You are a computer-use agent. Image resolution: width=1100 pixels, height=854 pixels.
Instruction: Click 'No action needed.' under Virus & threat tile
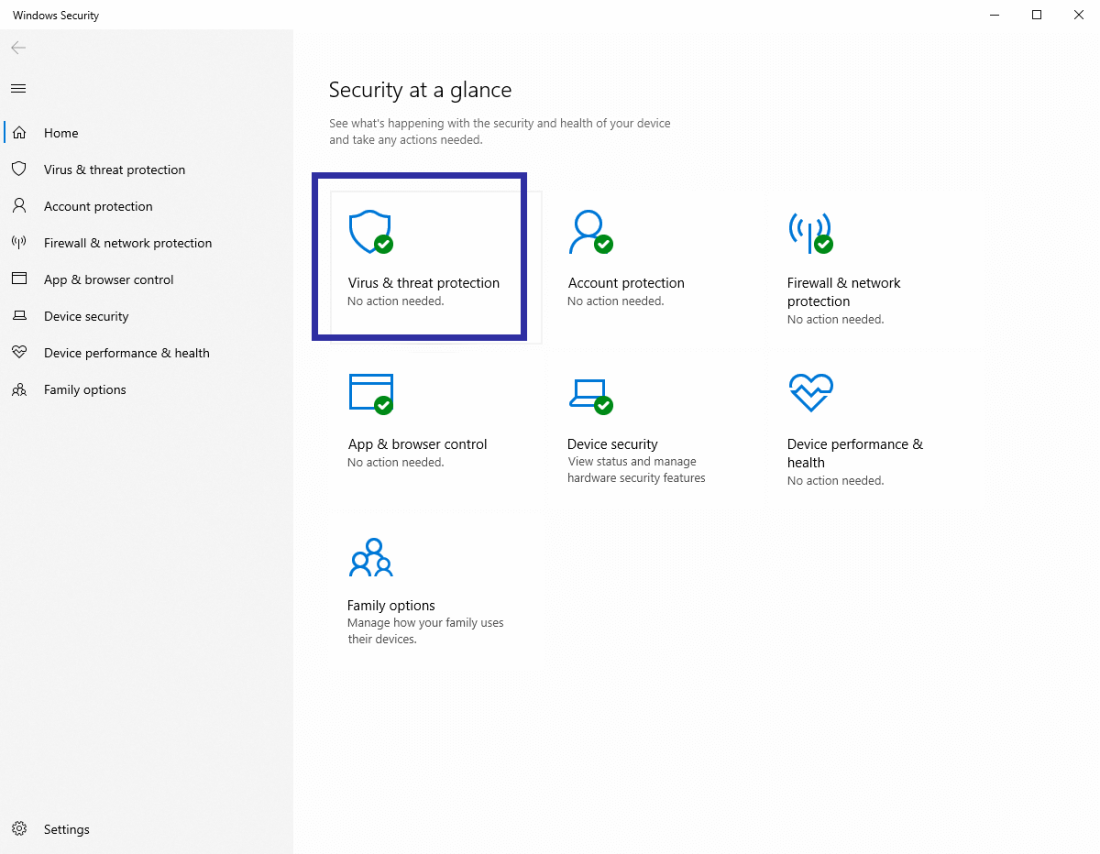(396, 301)
